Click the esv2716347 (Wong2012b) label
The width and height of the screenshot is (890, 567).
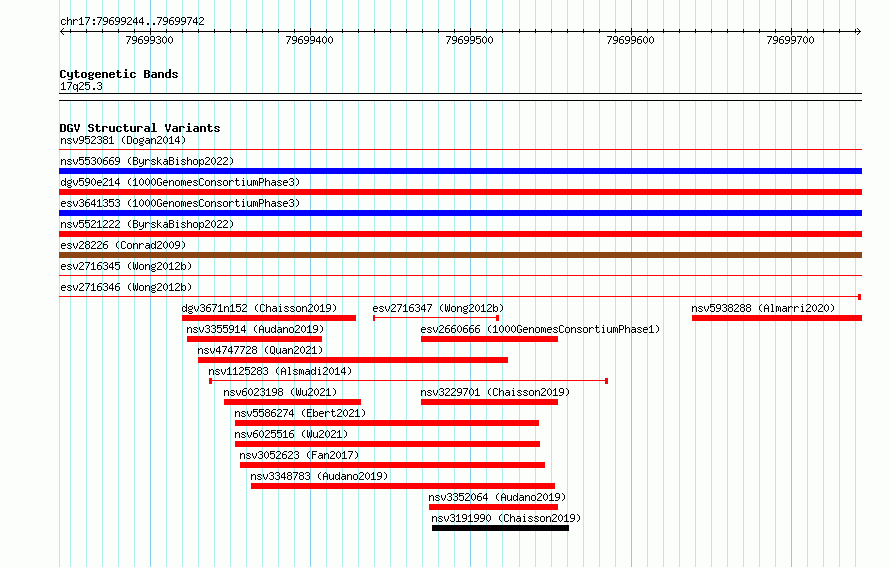[x=438, y=308]
